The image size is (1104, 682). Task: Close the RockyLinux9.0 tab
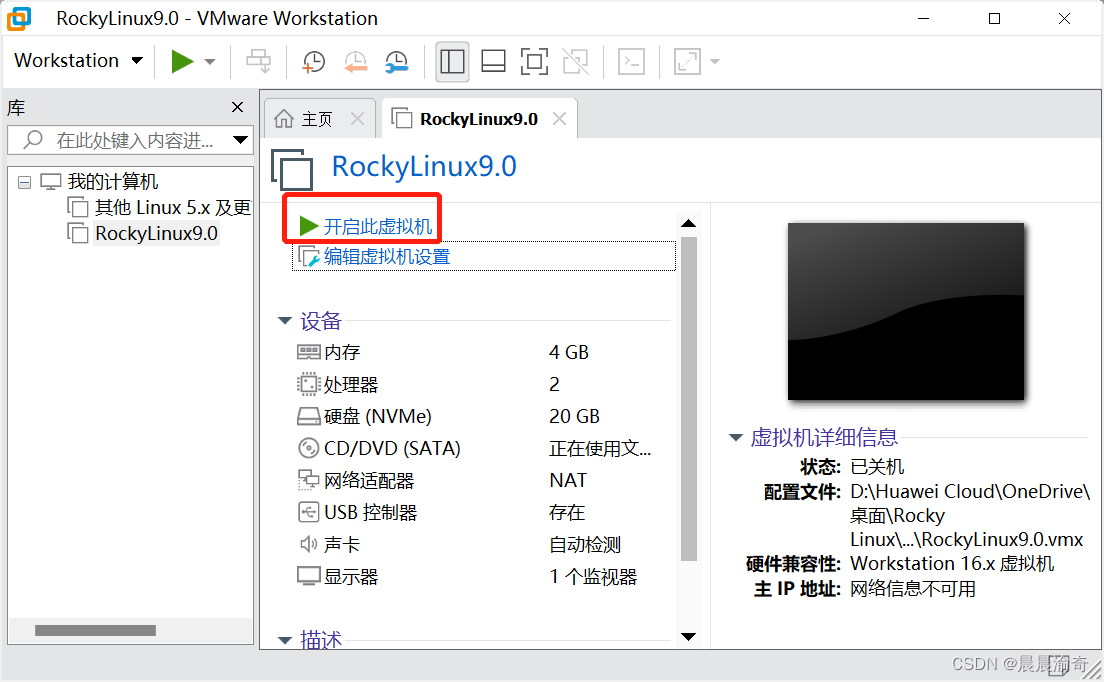pyautogui.click(x=560, y=119)
